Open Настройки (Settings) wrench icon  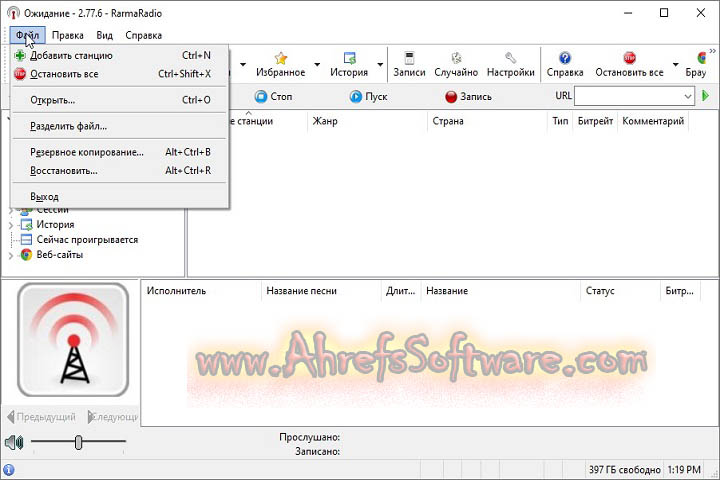click(510, 58)
